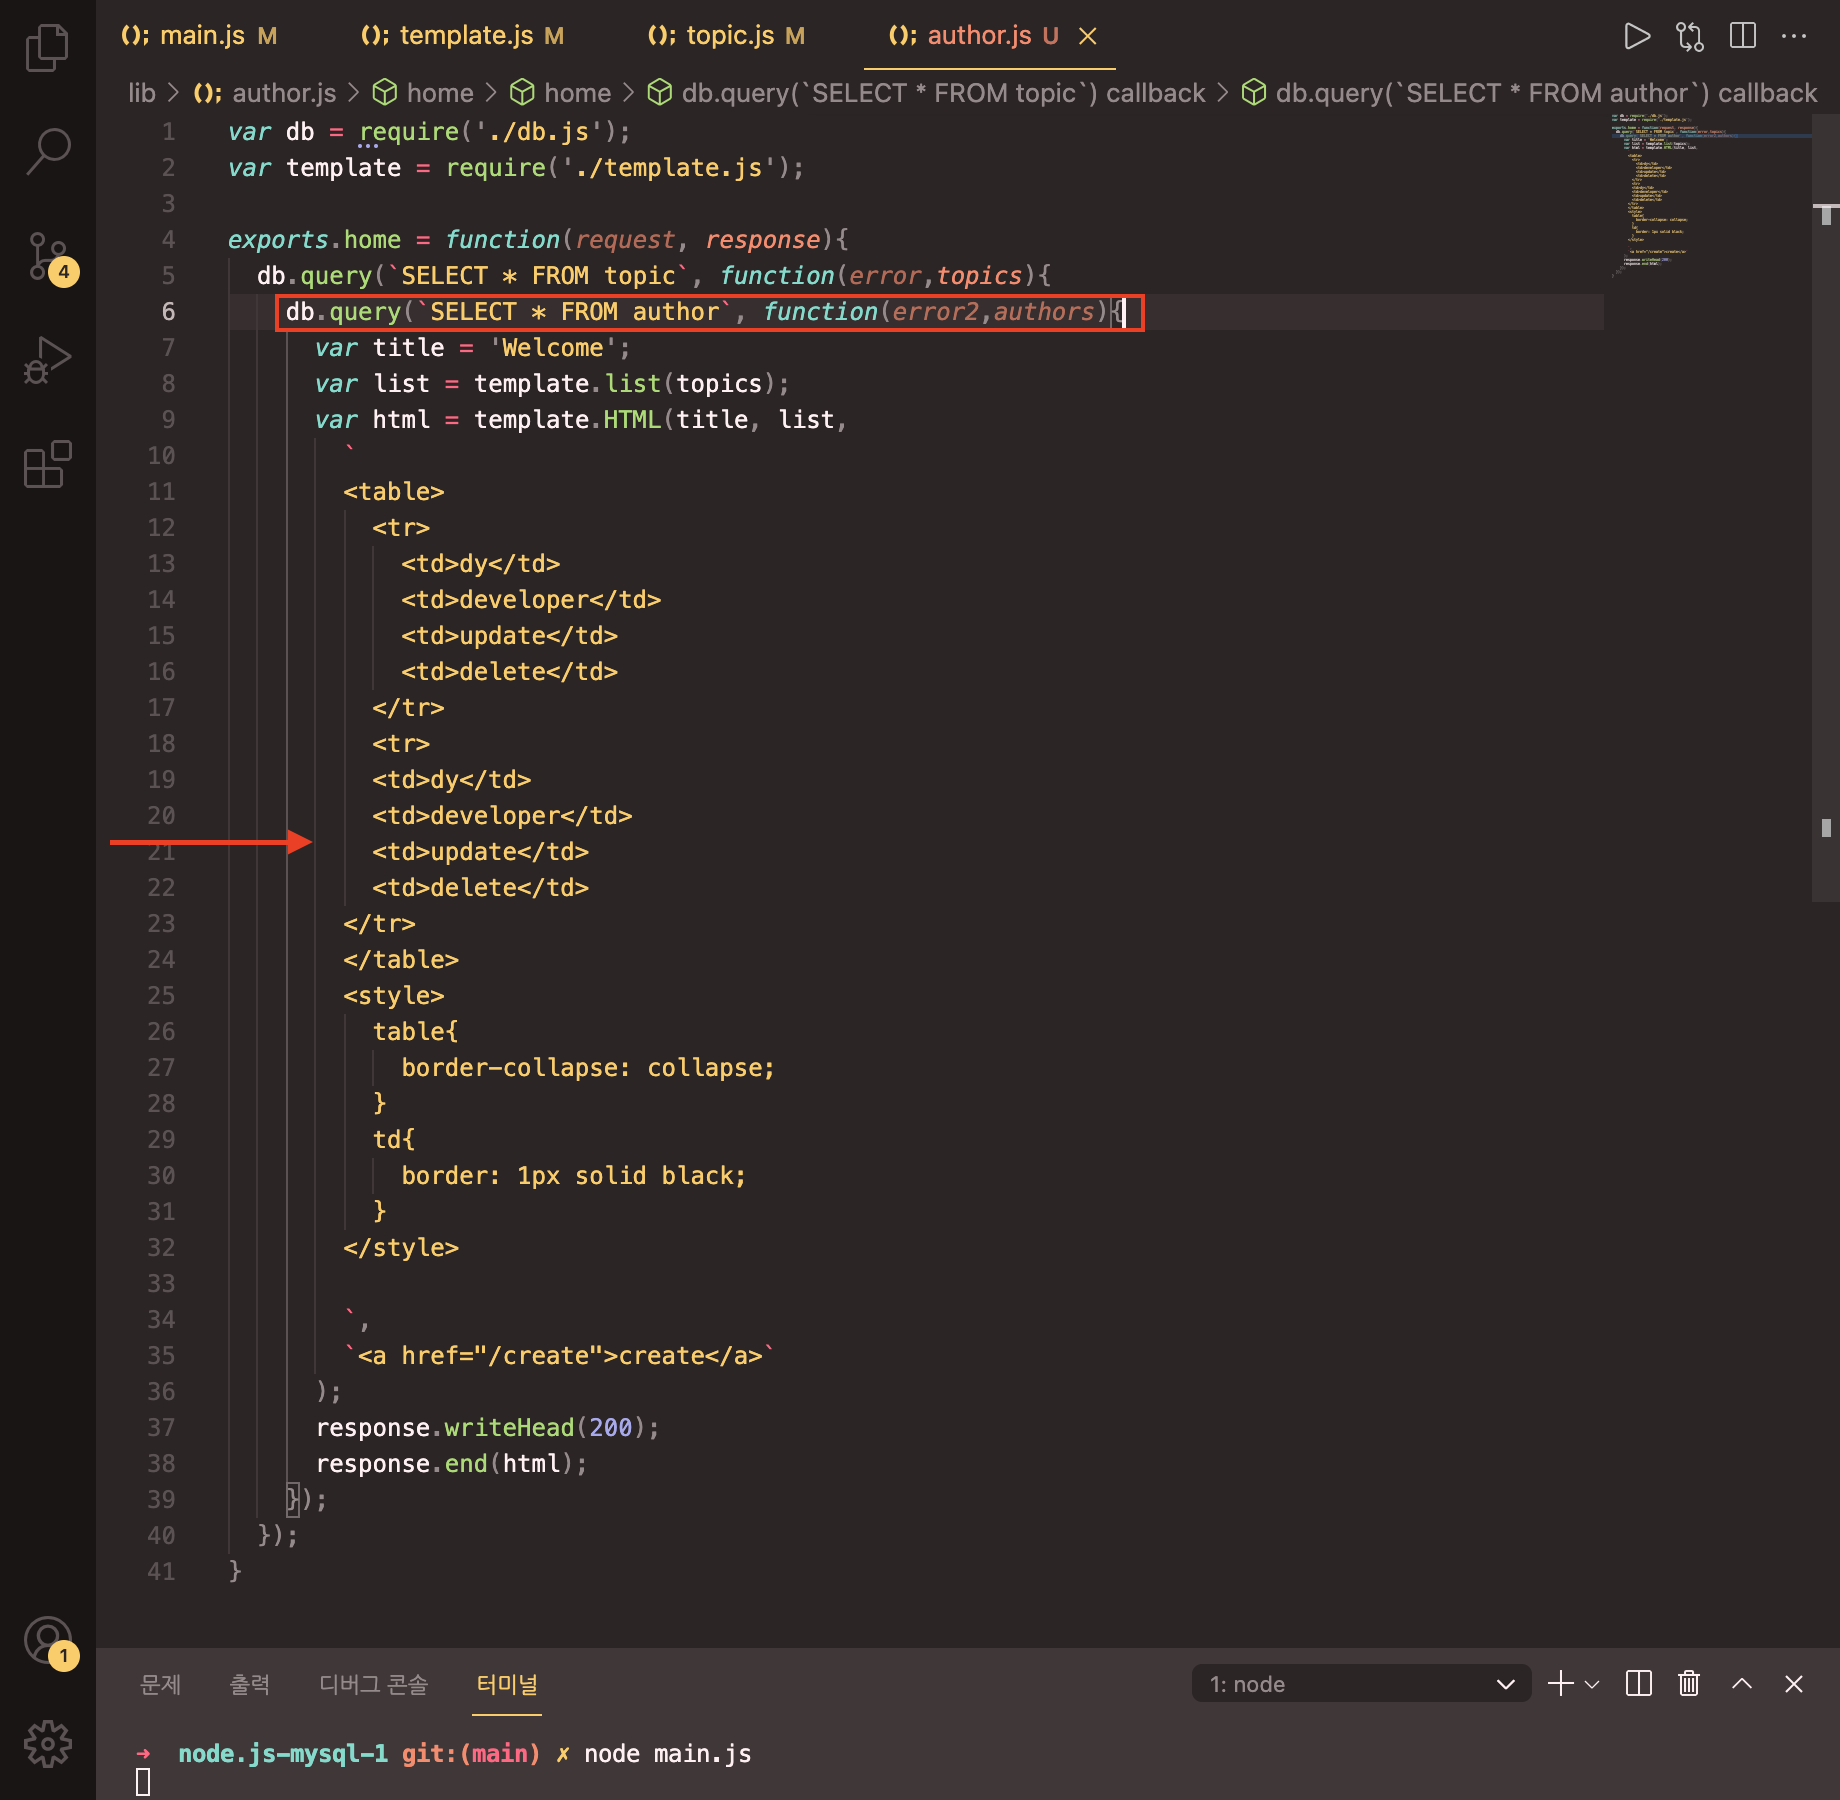Switch to the main.js tab
This screenshot has width=1840, height=1800.
tap(199, 36)
